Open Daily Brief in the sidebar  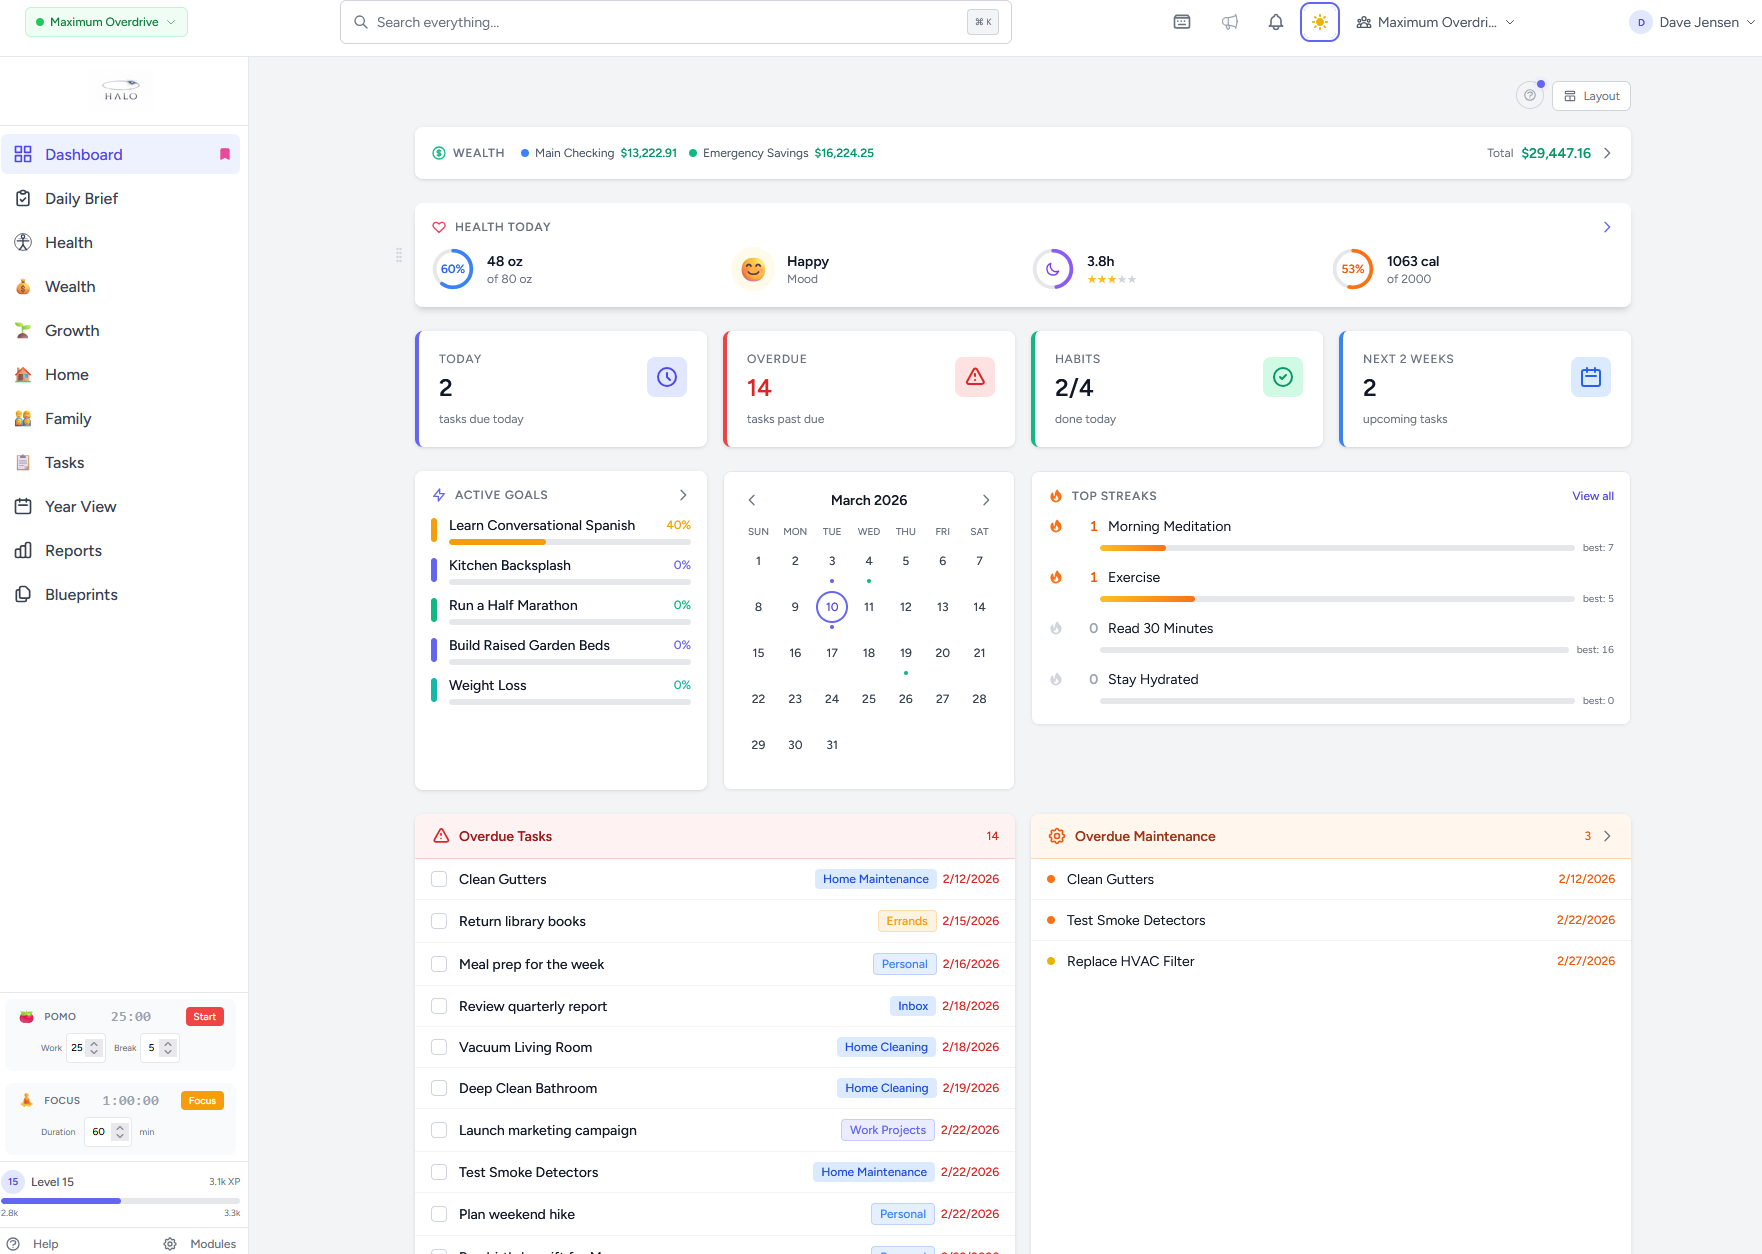point(81,199)
